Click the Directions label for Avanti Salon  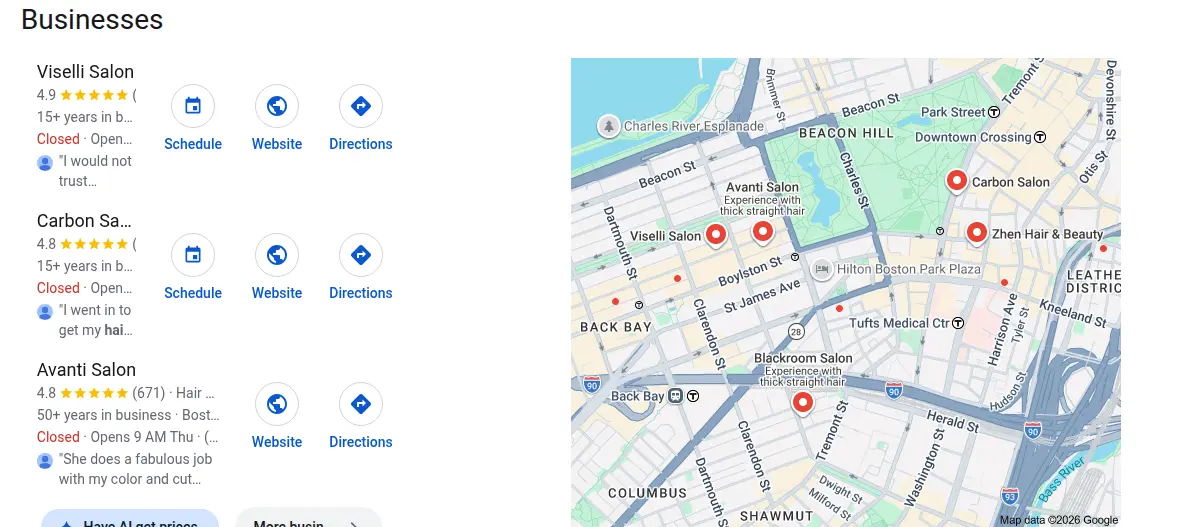click(361, 442)
